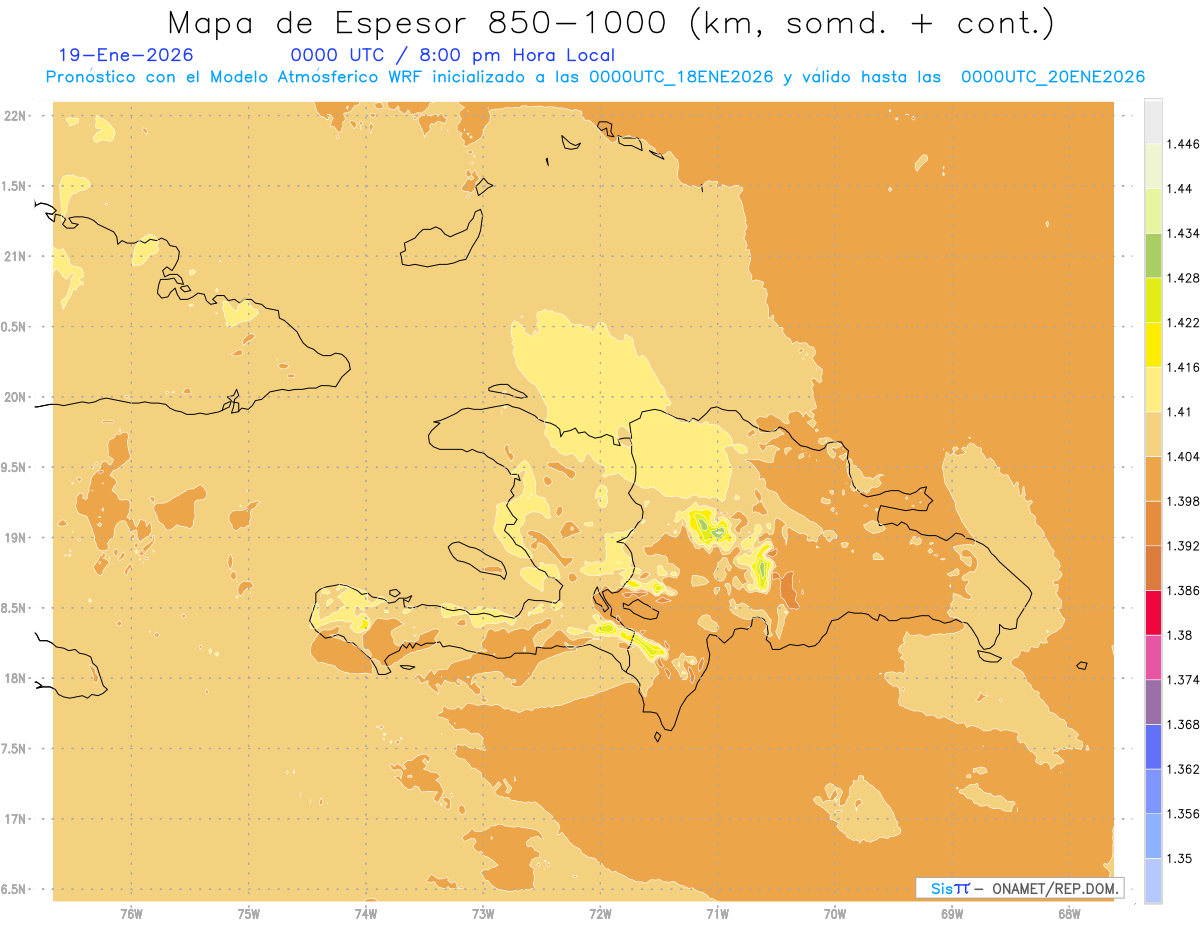The height and width of the screenshot is (927, 1200).
Task: Select legend value 1.35
Action: (x=1177, y=858)
